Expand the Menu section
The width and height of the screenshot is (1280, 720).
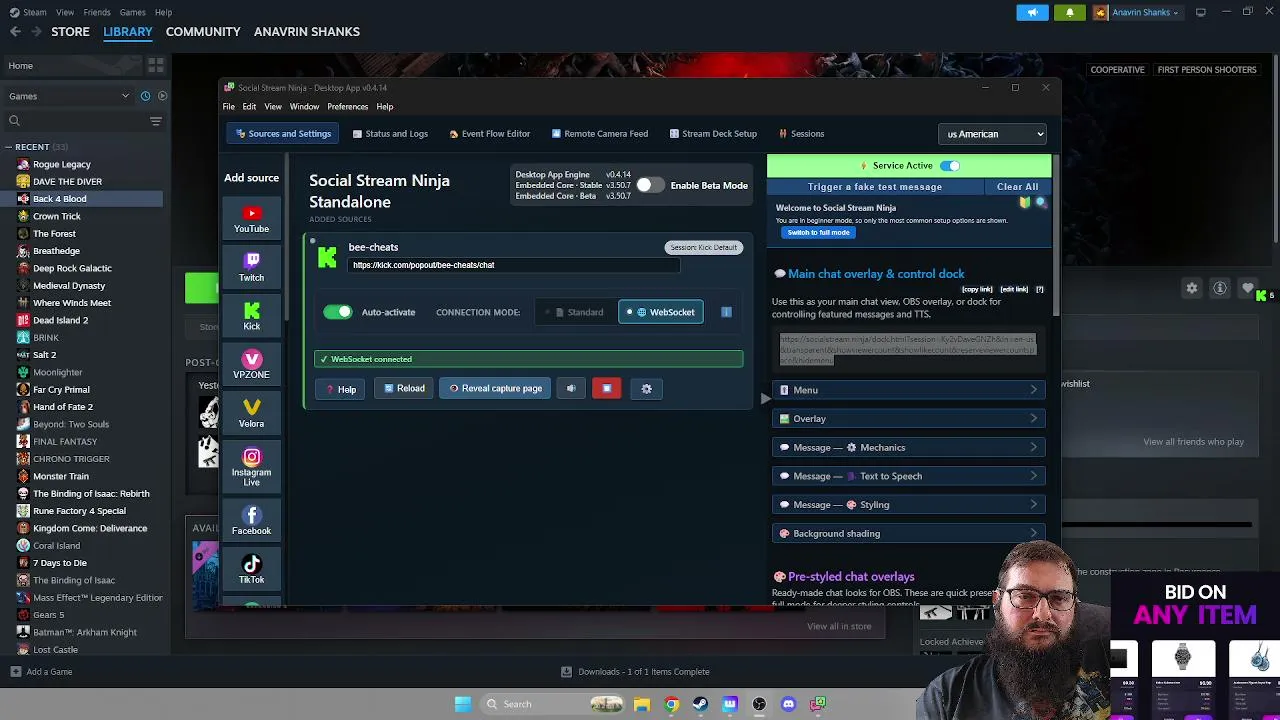pyautogui.click(x=909, y=390)
